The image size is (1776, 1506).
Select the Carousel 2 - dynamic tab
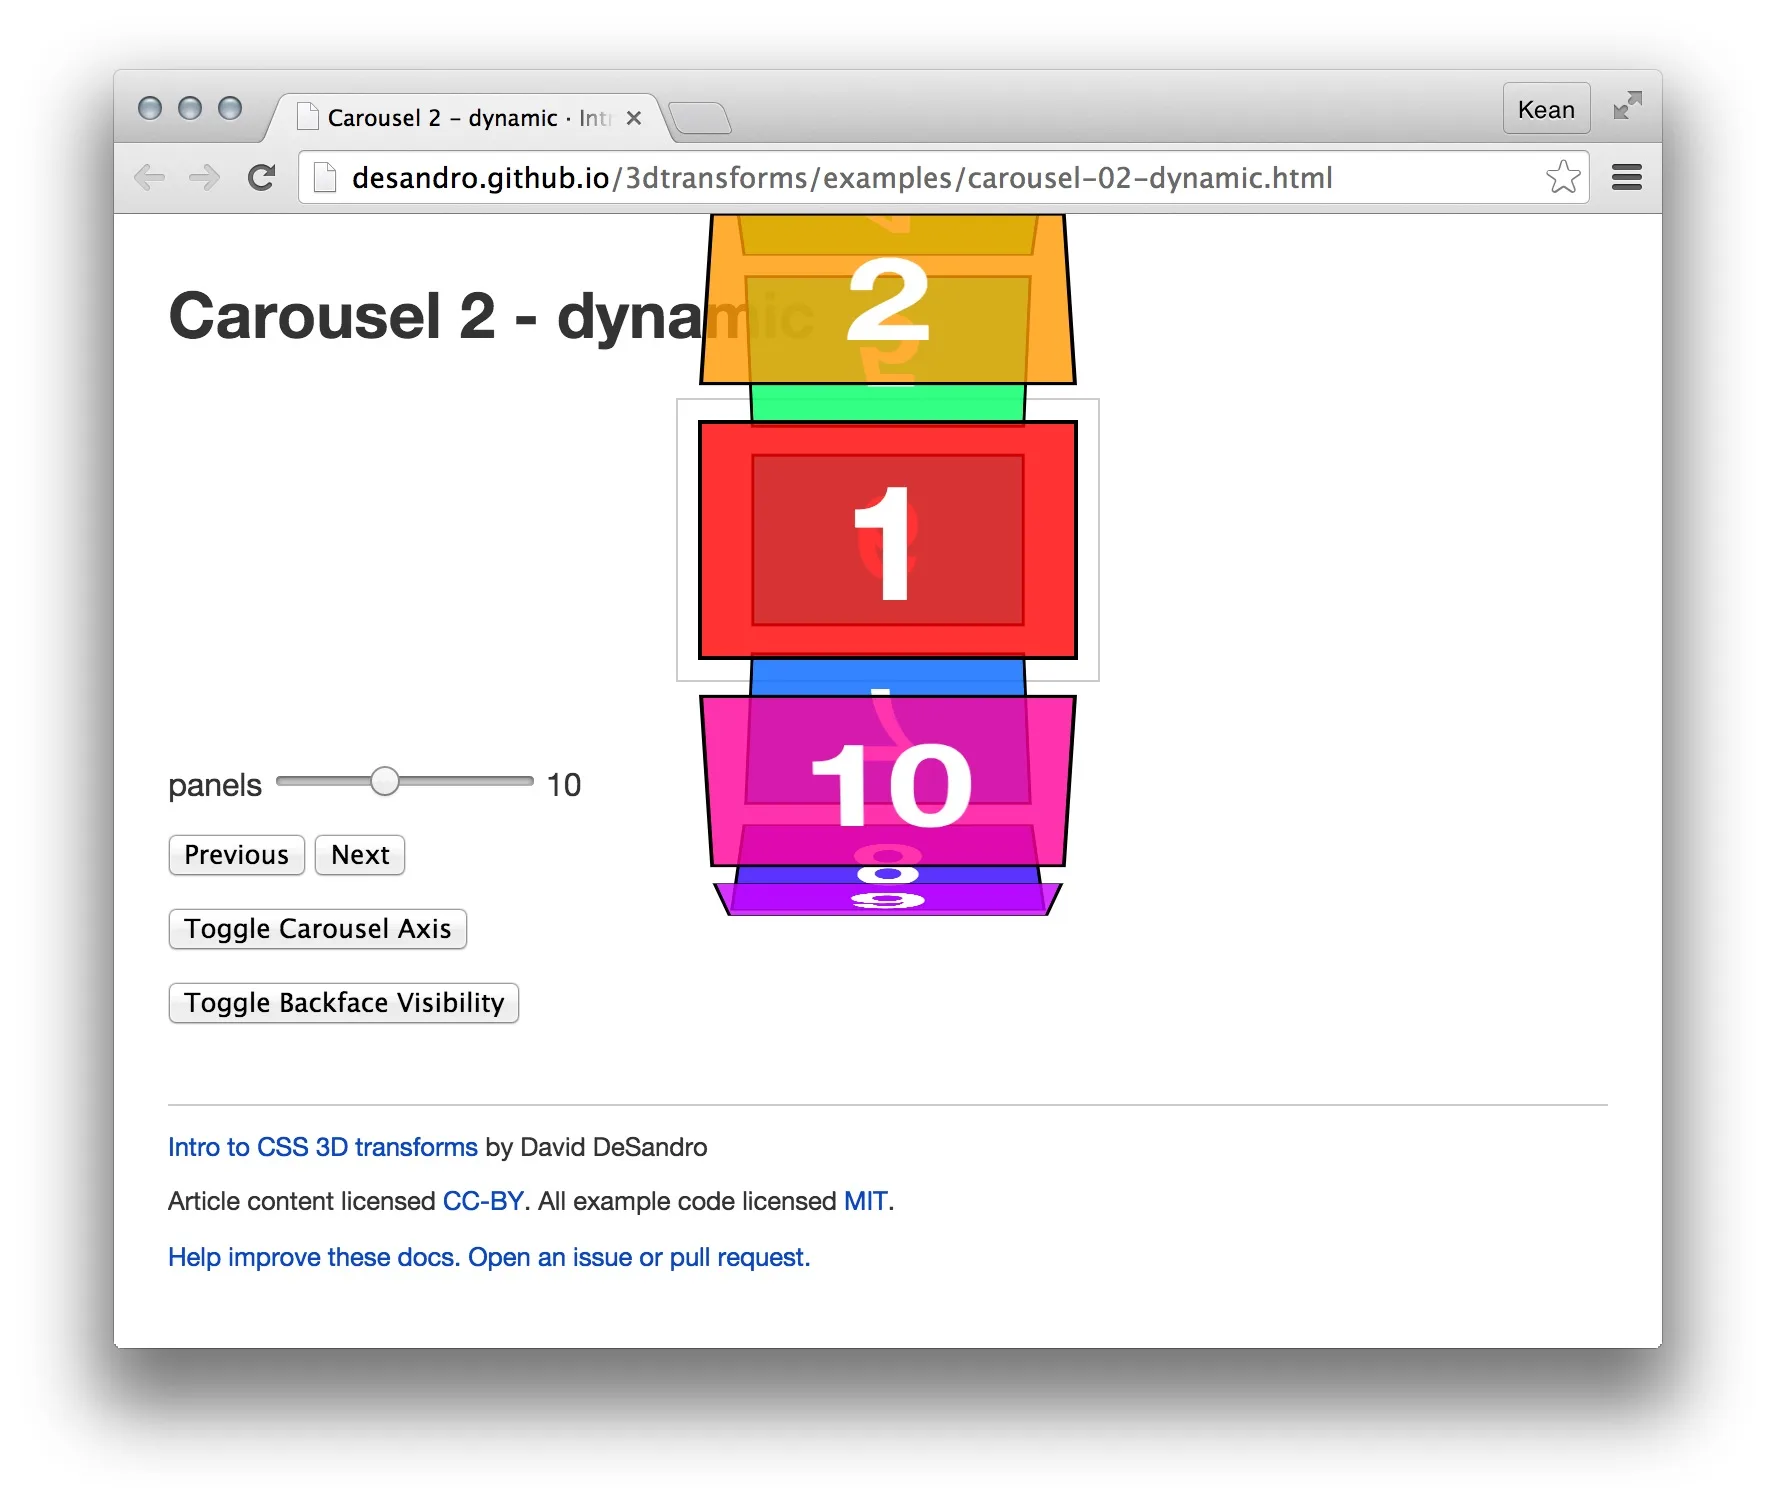point(468,118)
